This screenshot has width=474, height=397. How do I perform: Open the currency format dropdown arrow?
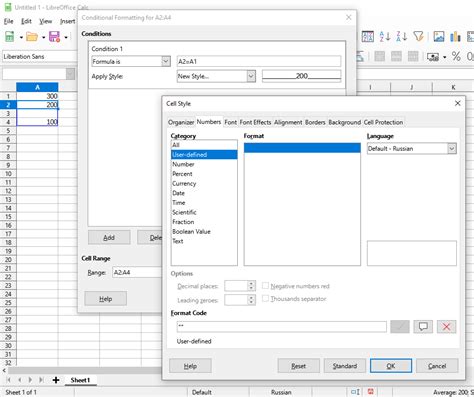point(444,58)
